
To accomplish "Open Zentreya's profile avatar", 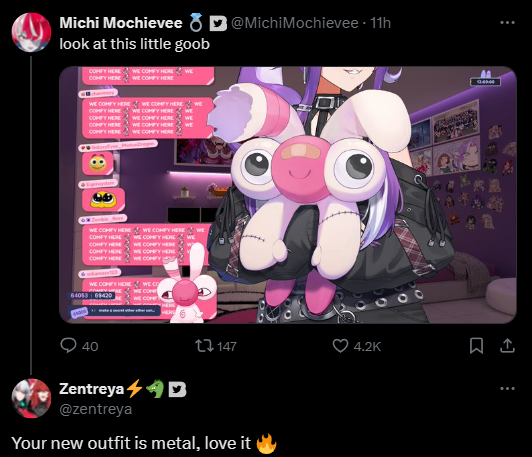I will pos(31,398).
